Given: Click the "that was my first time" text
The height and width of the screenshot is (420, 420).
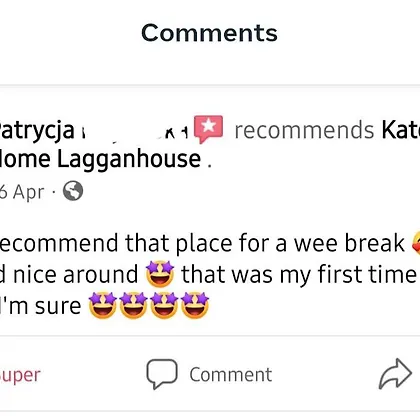Looking at the screenshot, I should pyautogui.click(x=299, y=274).
